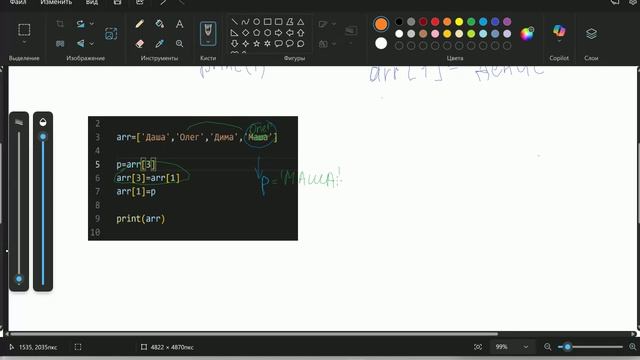The image size is (640, 360).
Task: Click the brush size slider handle
Action: [x=19, y=279]
